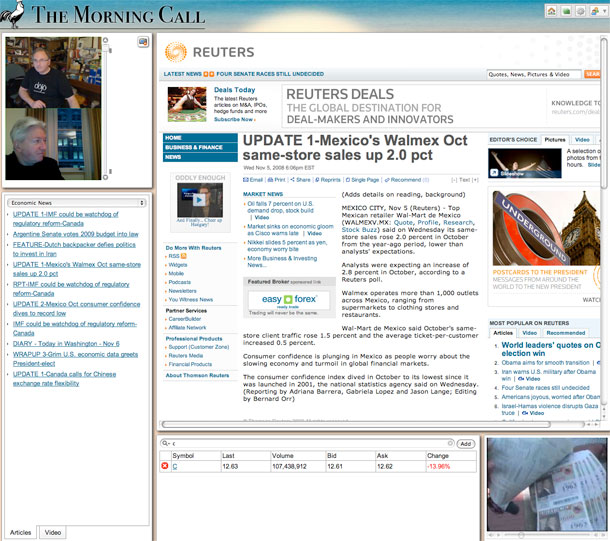Remove symbol C with red X icon
The image size is (610, 541).
point(165,466)
